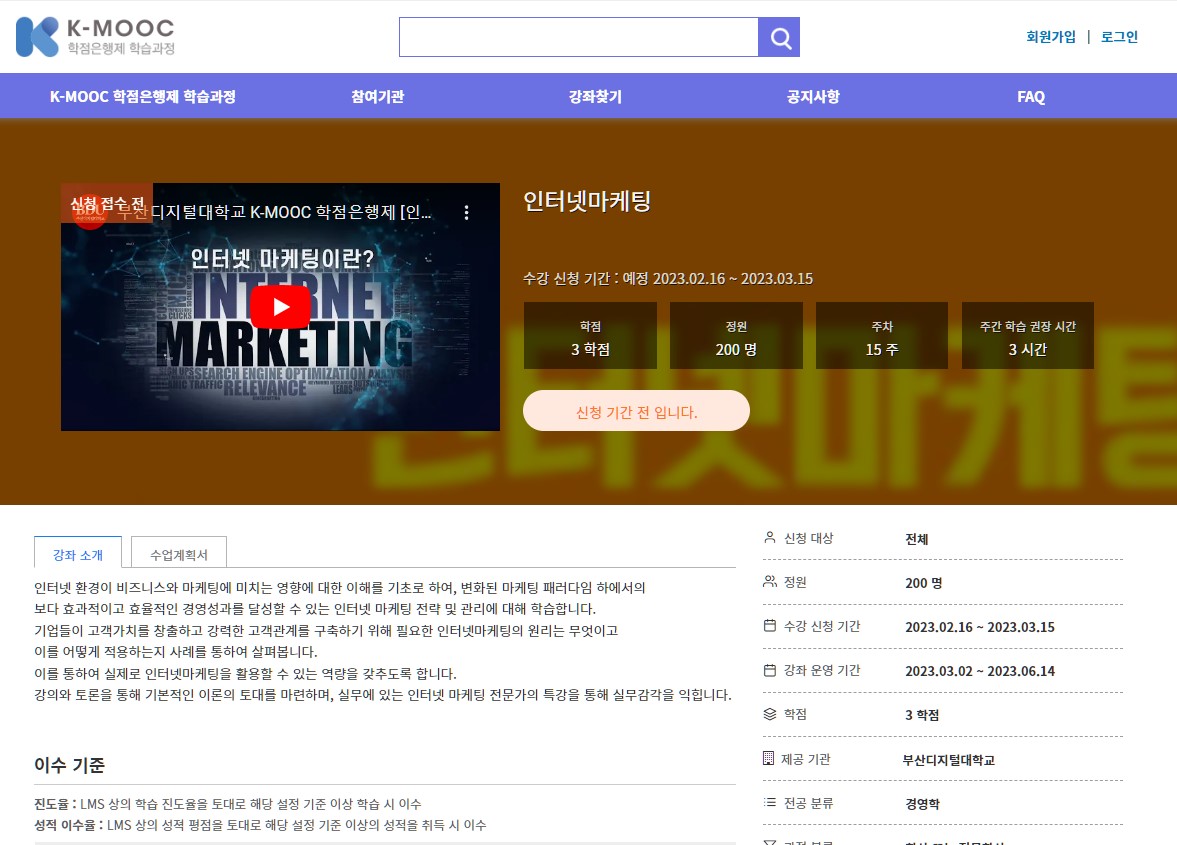
Task: Click the layers icon beside 학점
Action: point(769,714)
